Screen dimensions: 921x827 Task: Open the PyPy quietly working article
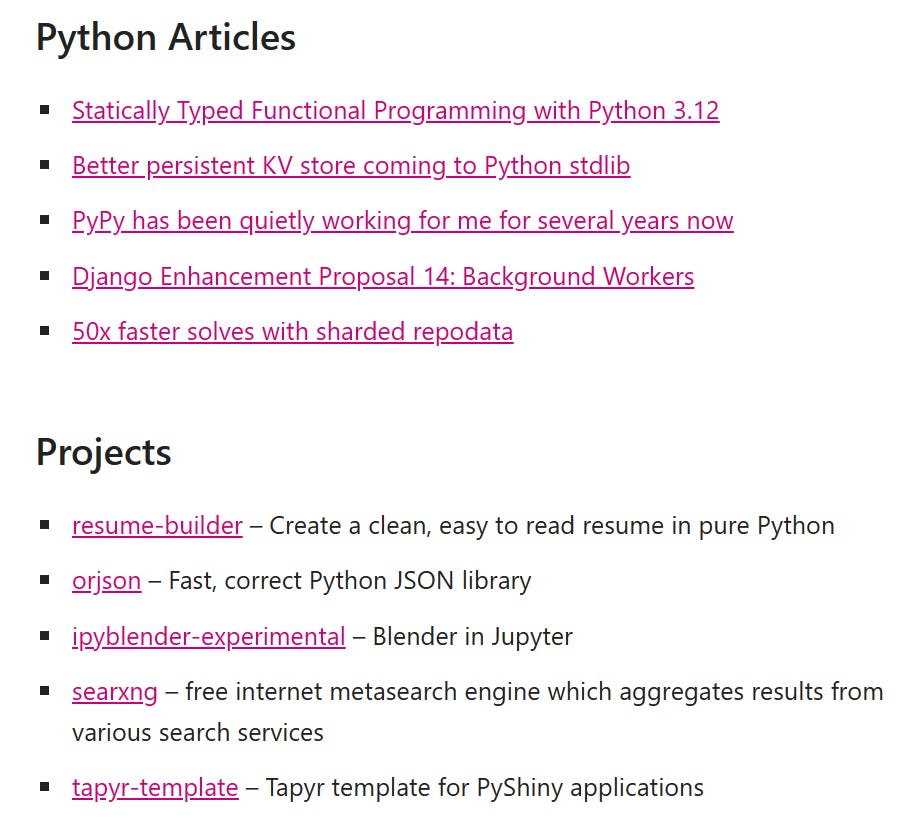coord(402,221)
